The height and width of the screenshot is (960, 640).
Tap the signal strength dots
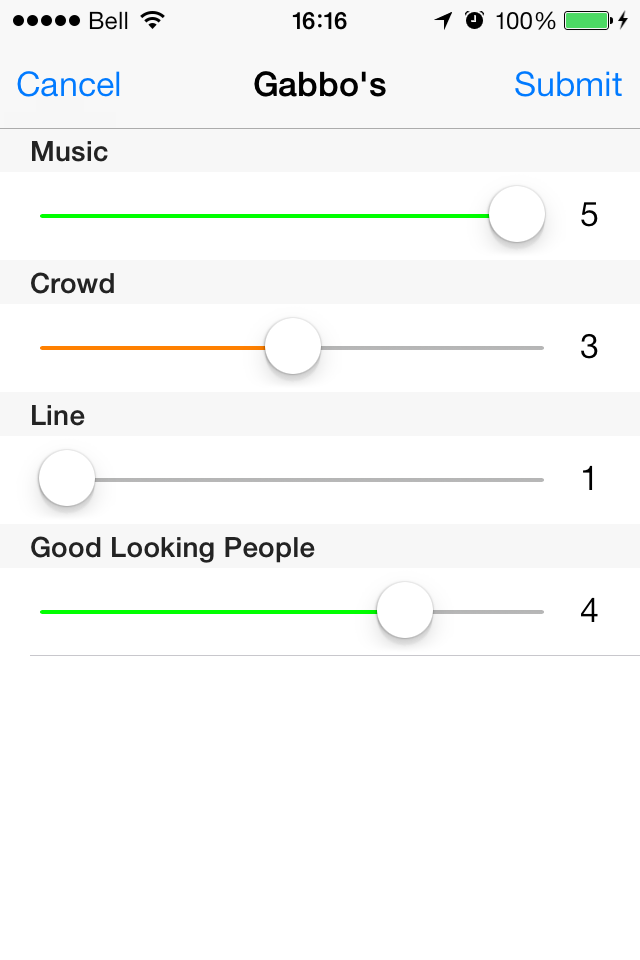coord(47,21)
